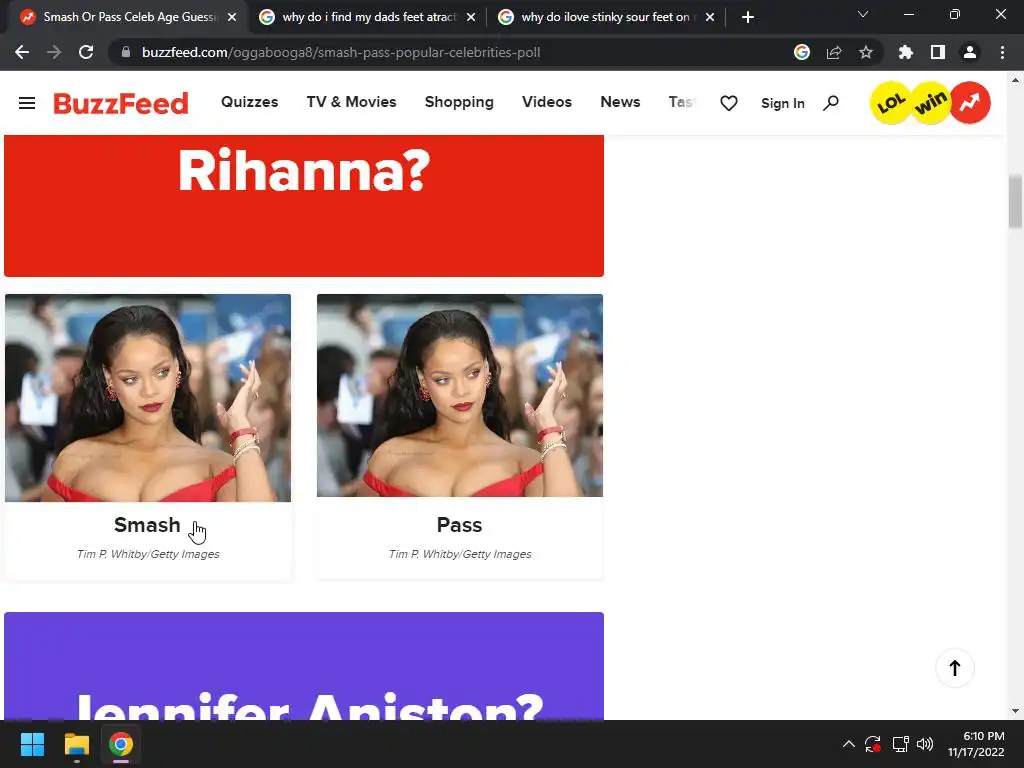This screenshot has height=768, width=1024.
Task: Click the network tray icon
Action: click(x=901, y=744)
